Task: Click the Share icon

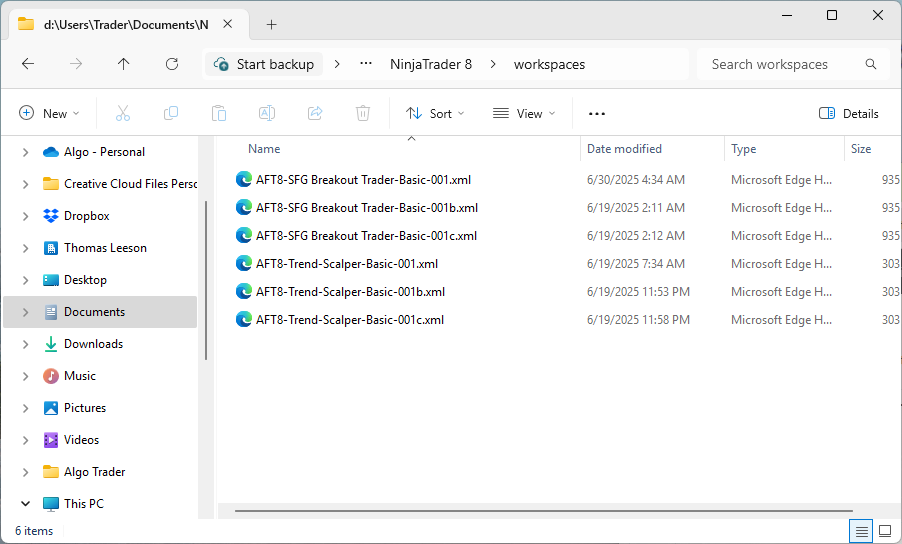Action: coord(315,113)
